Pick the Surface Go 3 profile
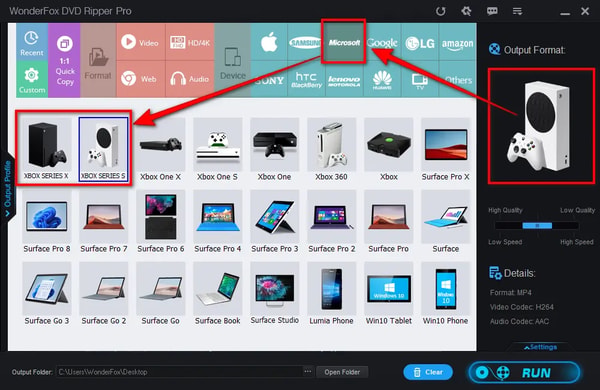 click(x=47, y=294)
